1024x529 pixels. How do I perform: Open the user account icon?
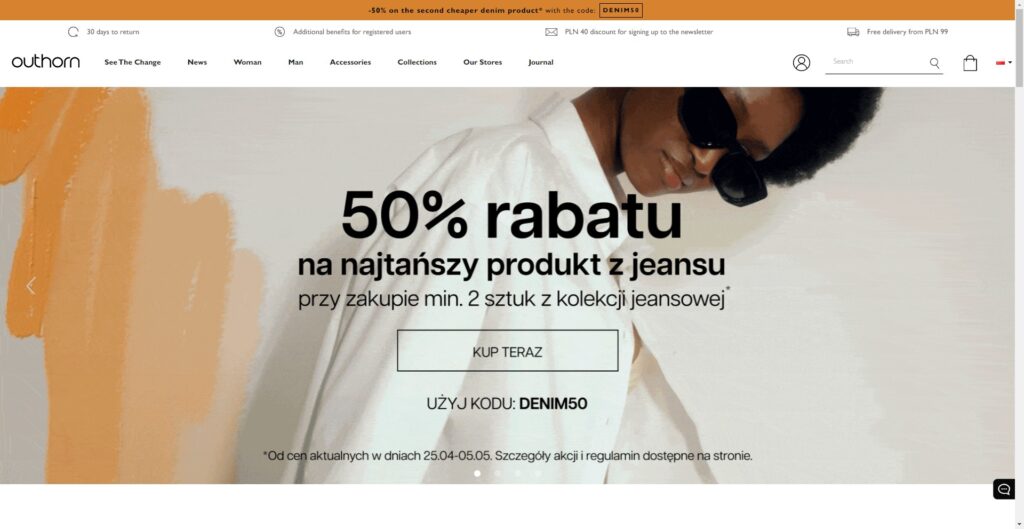click(x=801, y=63)
